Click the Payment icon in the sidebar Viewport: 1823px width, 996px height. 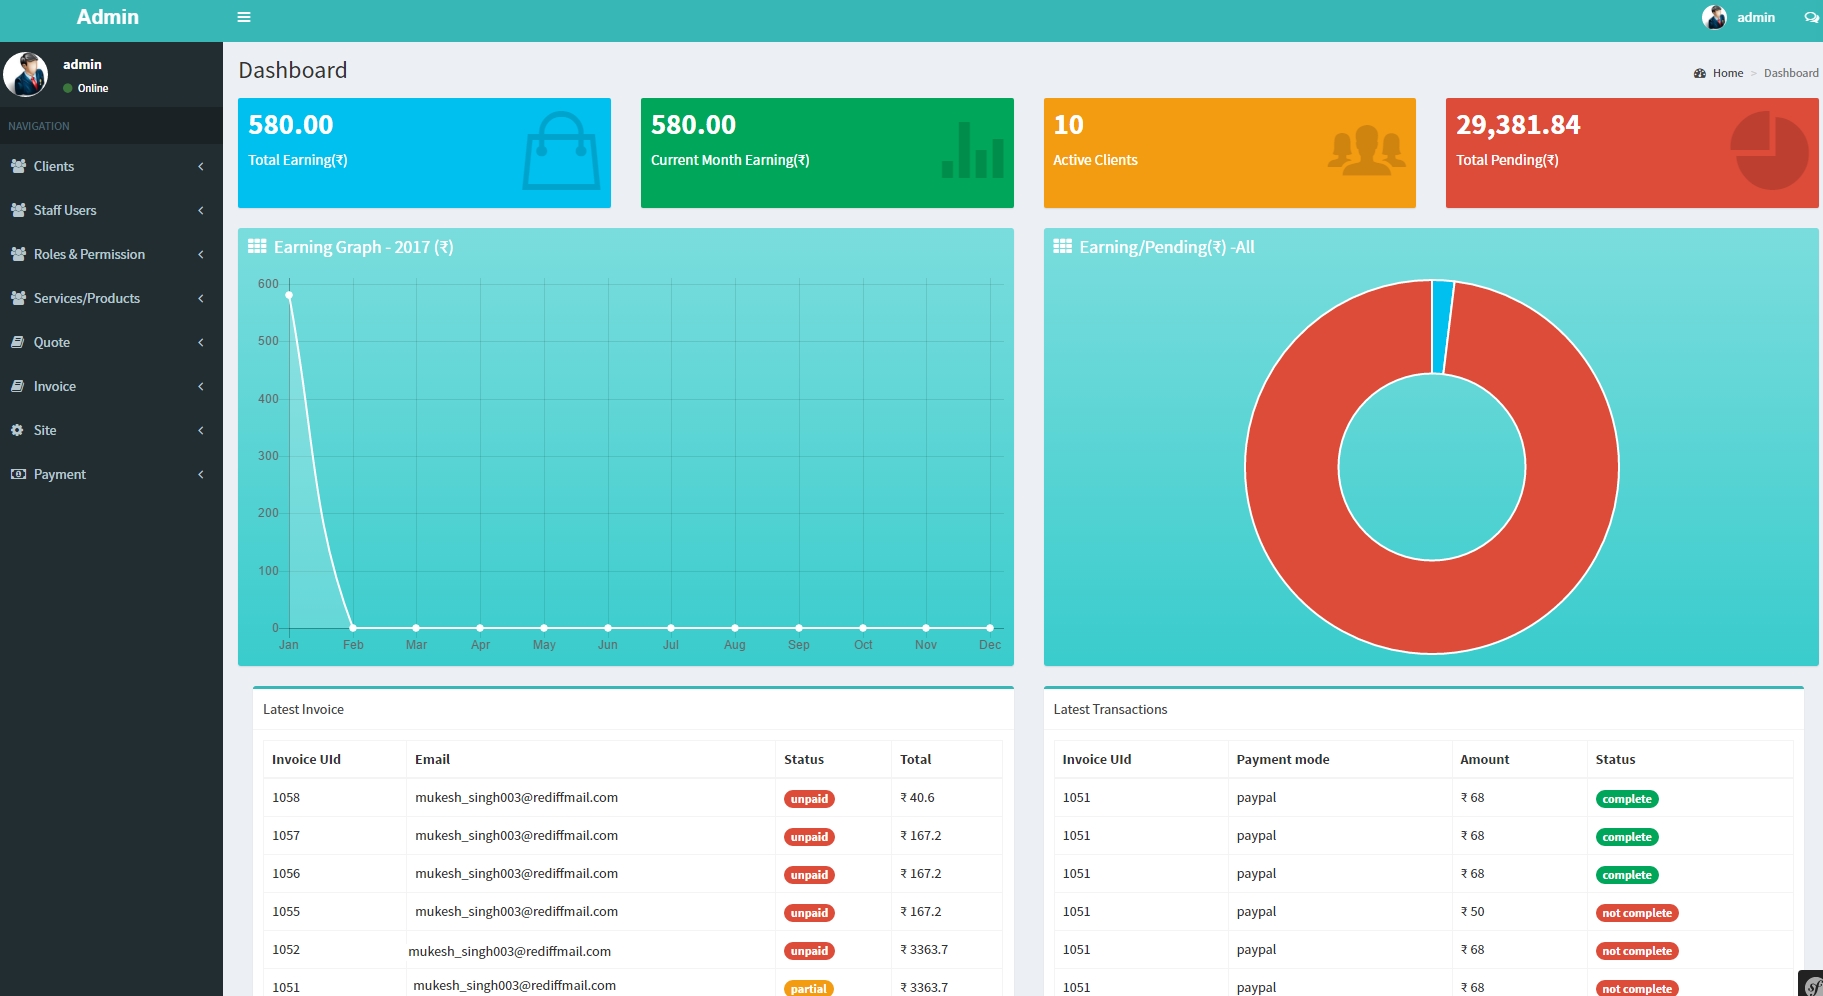tap(17, 474)
